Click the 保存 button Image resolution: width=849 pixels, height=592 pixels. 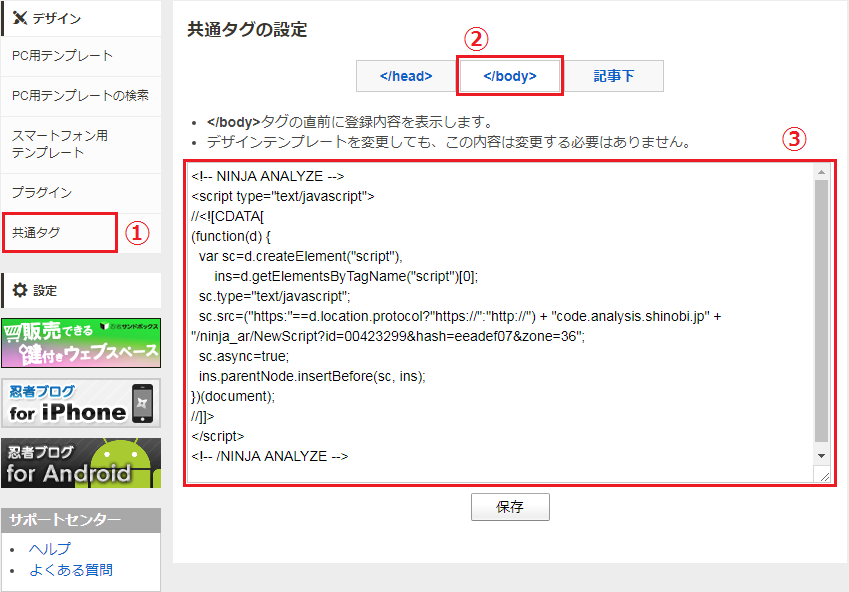coord(510,507)
